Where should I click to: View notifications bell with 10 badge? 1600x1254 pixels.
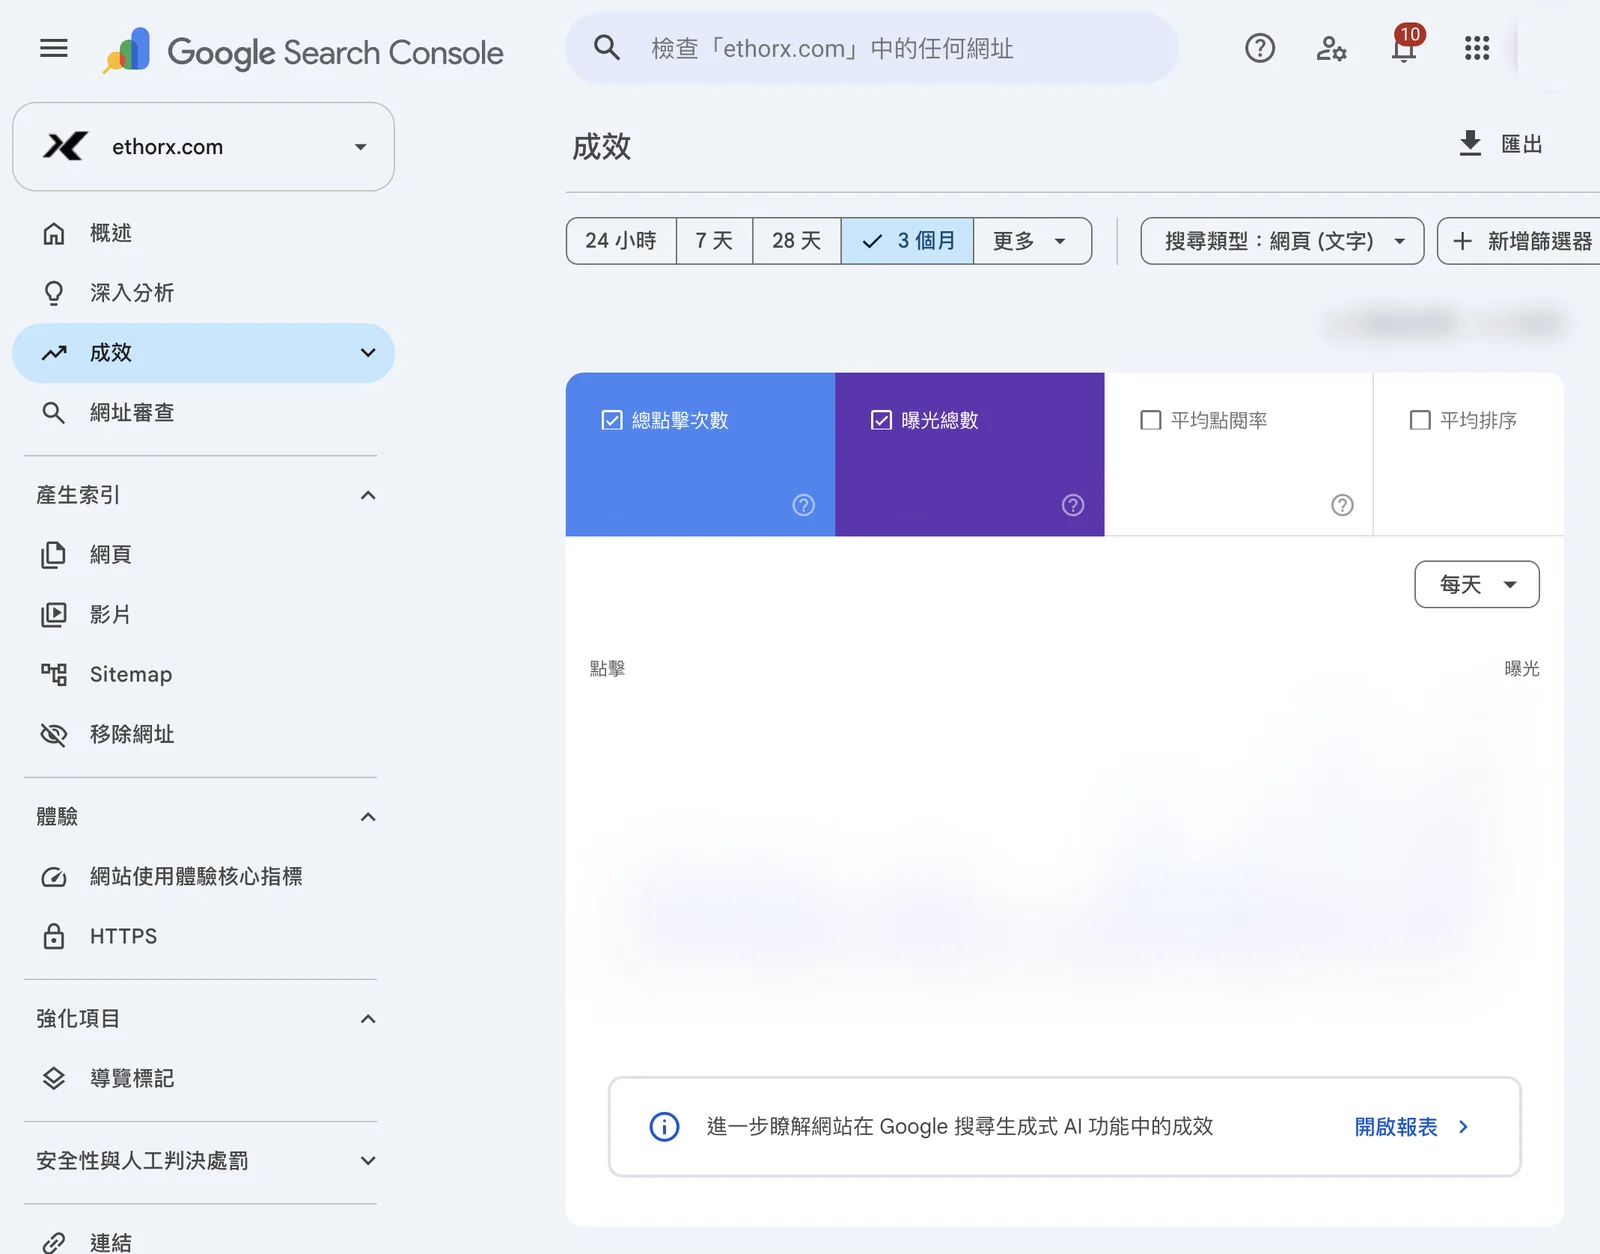click(1404, 47)
